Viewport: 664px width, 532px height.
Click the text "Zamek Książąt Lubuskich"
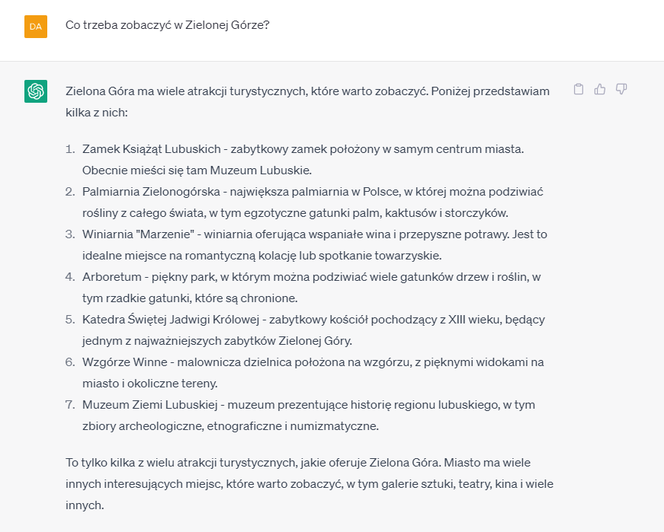point(152,149)
